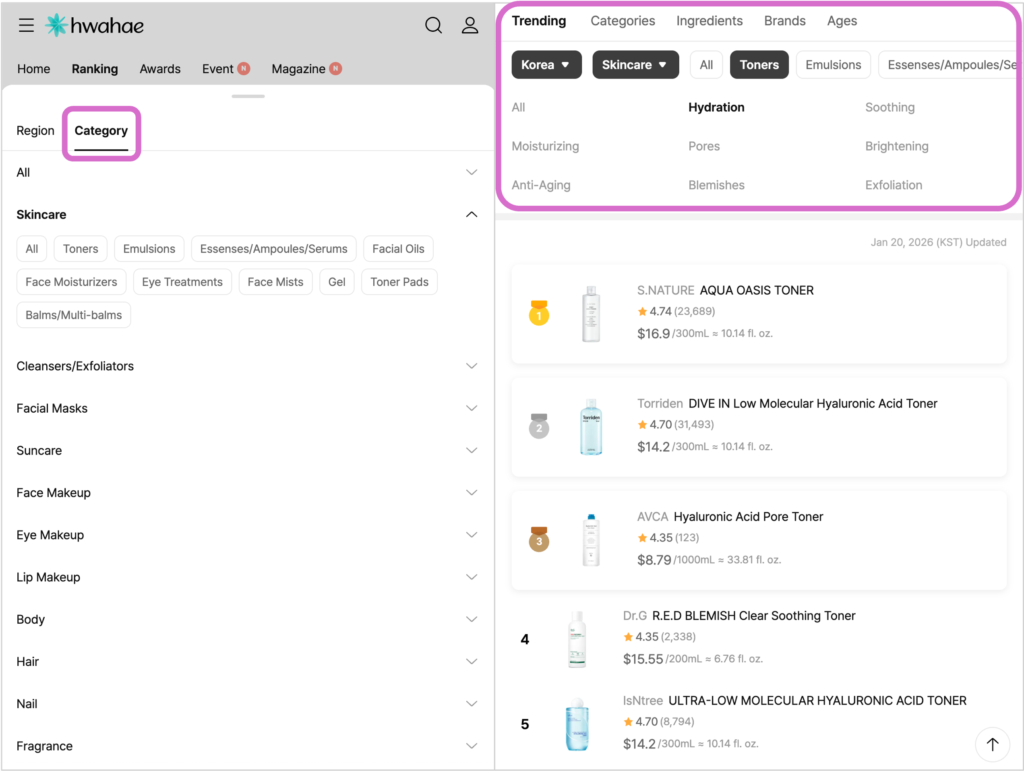Click the bronze medal rank icon

coord(541,540)
